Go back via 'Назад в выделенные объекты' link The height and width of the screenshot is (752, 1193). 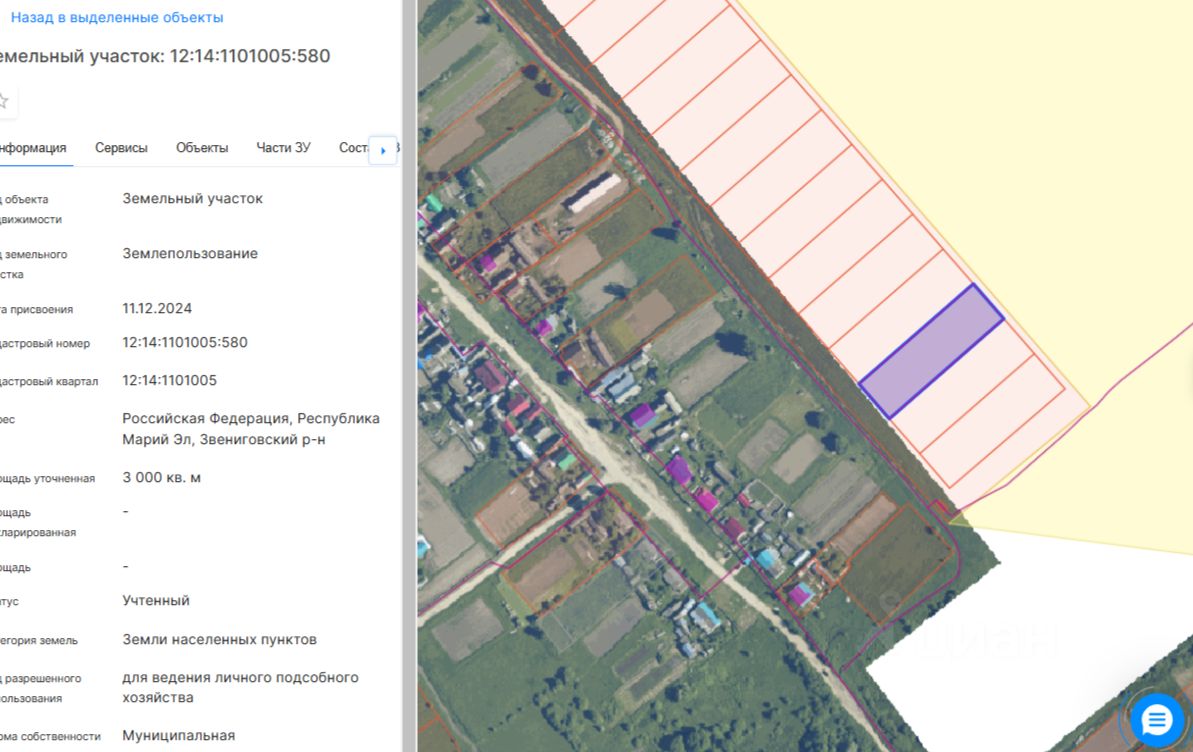(x=116, y=17)
